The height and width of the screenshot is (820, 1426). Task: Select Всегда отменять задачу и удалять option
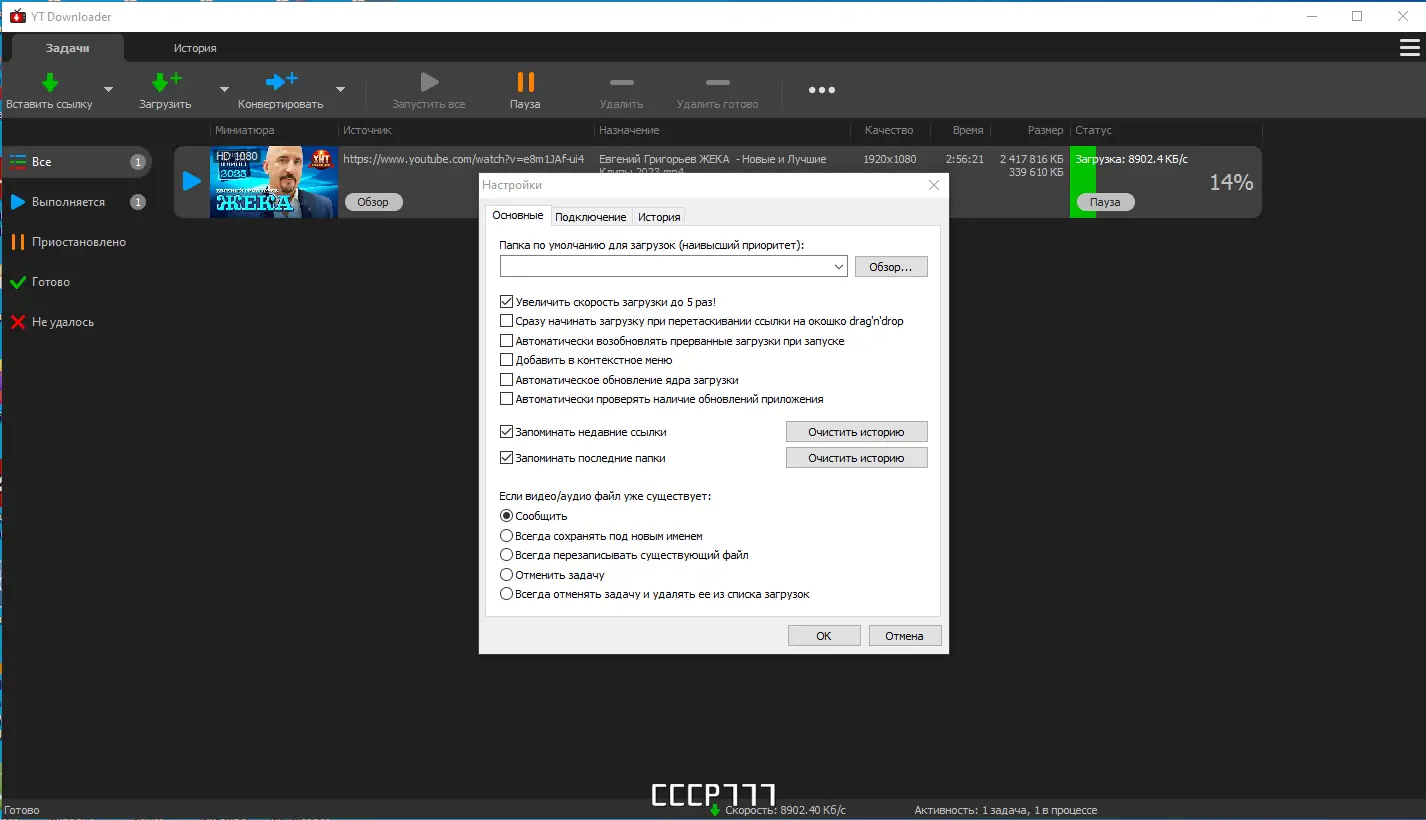[x=506, y=594]
